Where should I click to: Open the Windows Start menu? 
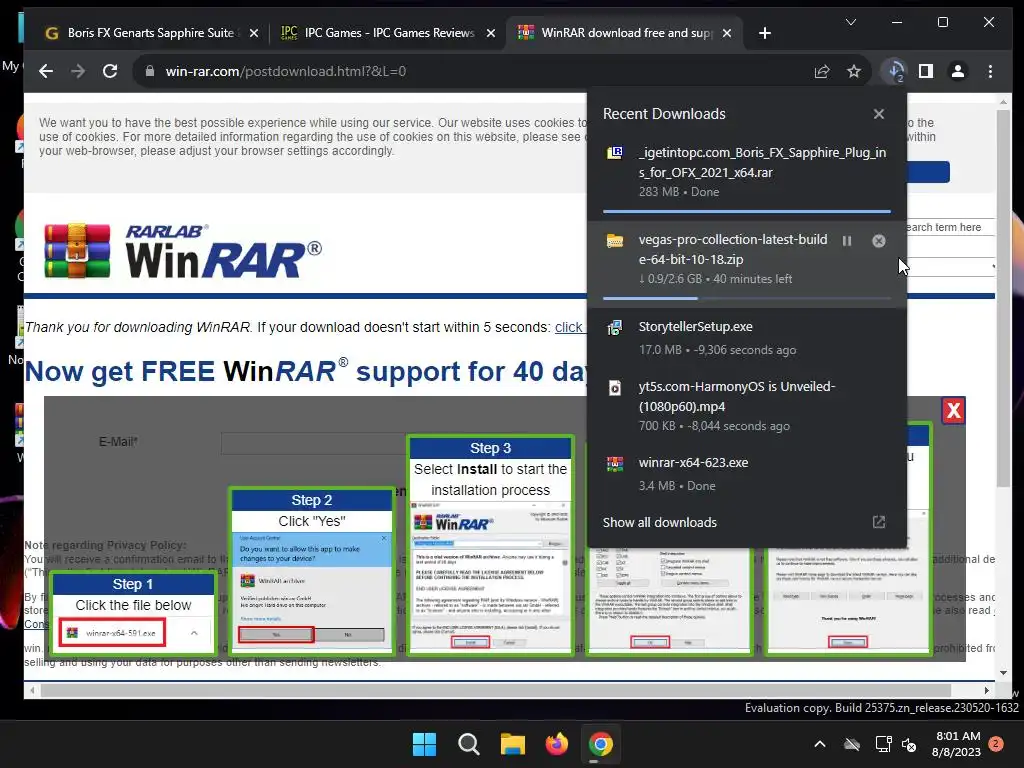[424, 744]
